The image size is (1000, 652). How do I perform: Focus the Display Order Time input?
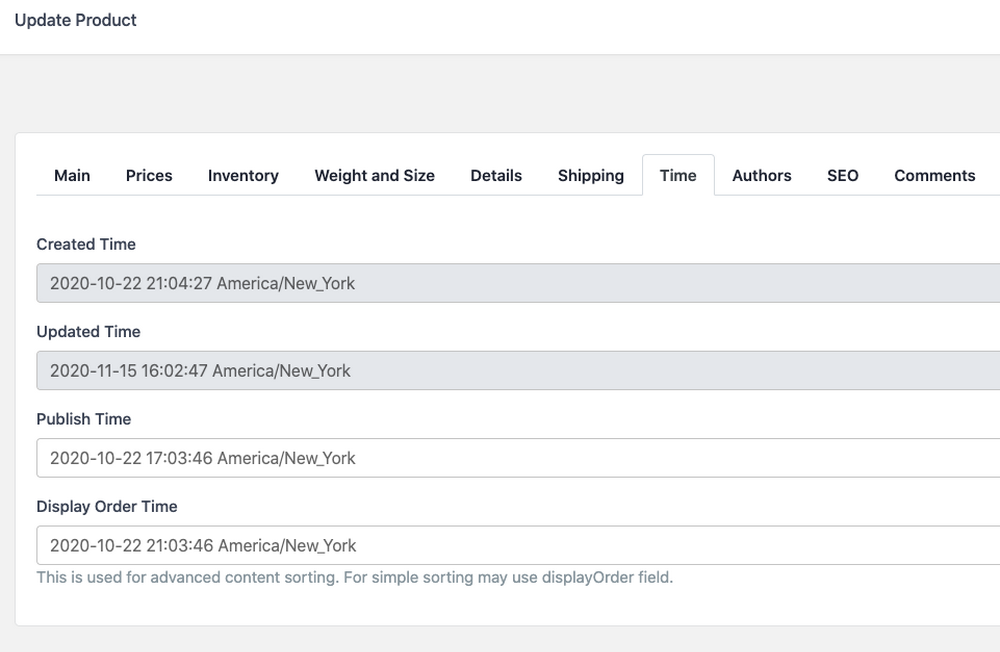click(518, 545)
